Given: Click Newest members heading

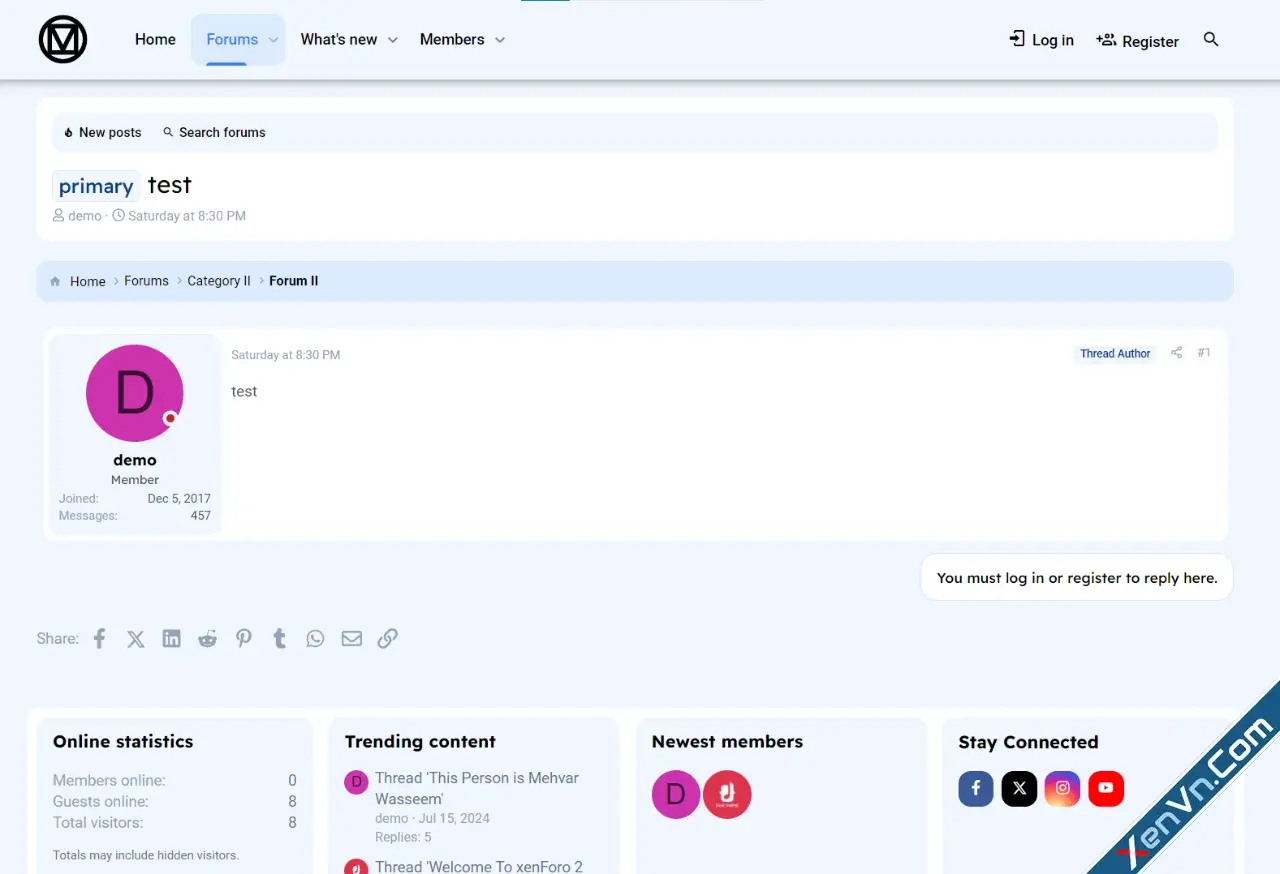Looking at the screenshot, I should pyautogui.click(x=727, y=741).
